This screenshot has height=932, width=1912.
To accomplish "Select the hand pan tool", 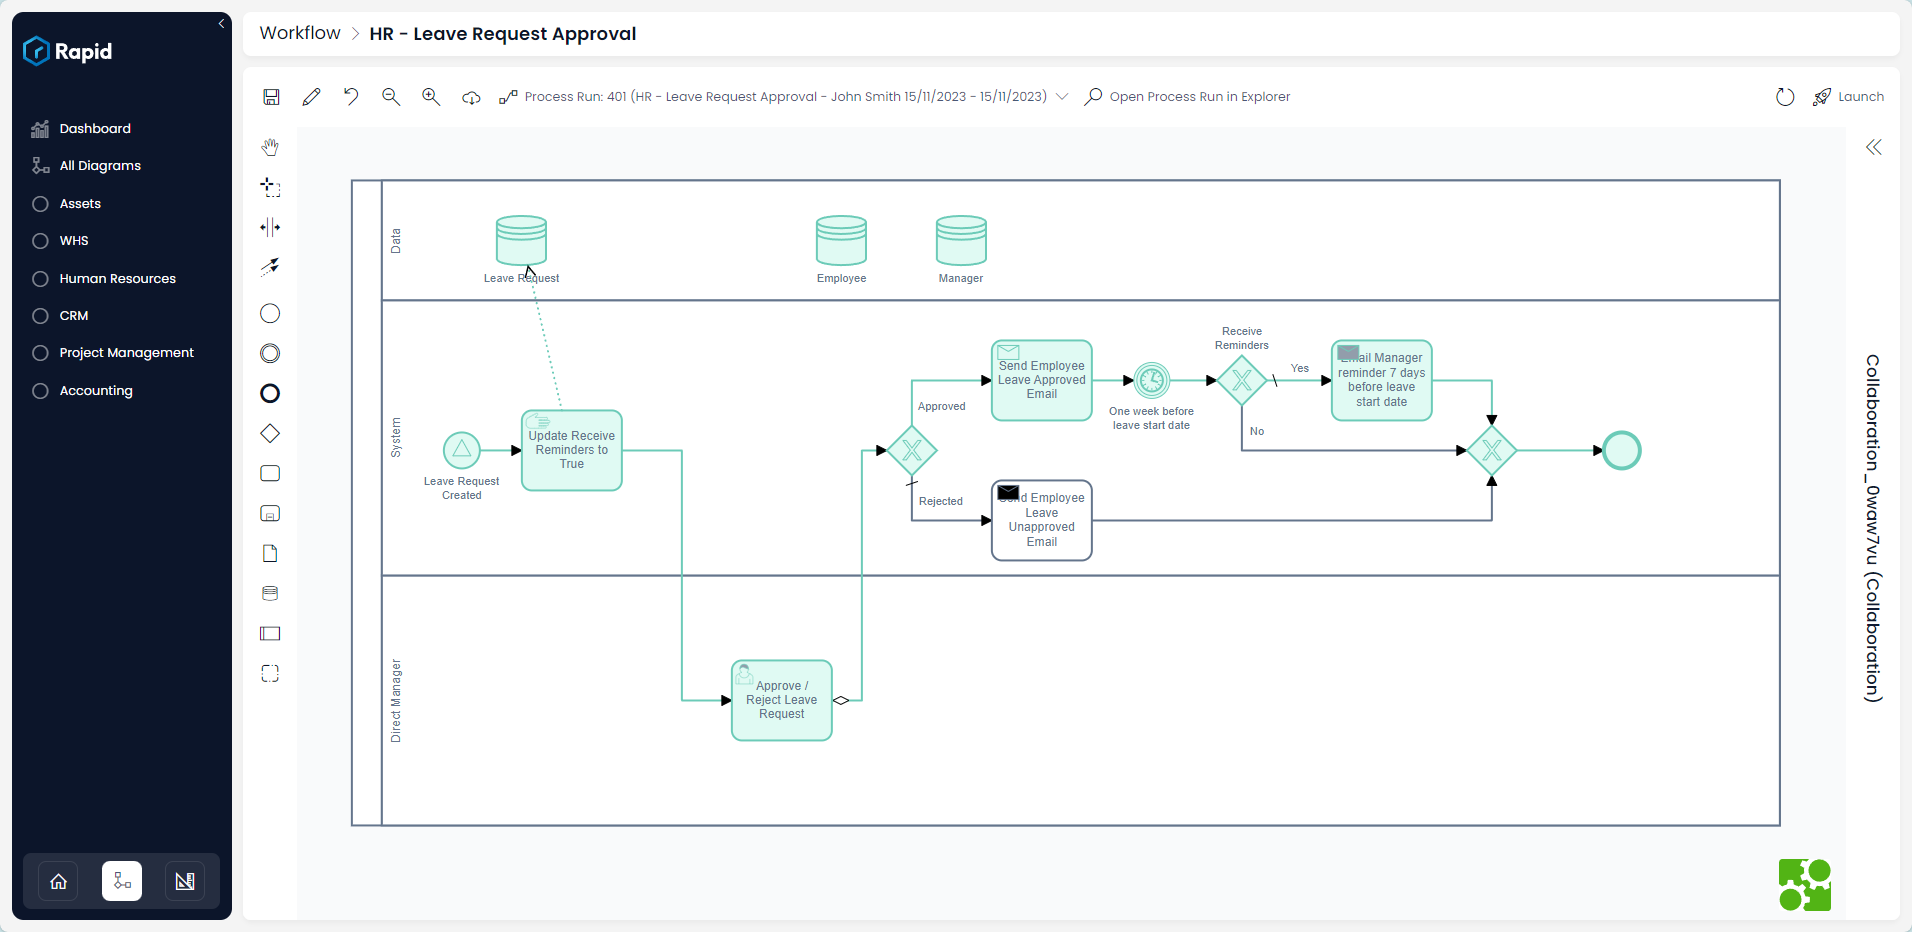I will (x=270, y=147).
